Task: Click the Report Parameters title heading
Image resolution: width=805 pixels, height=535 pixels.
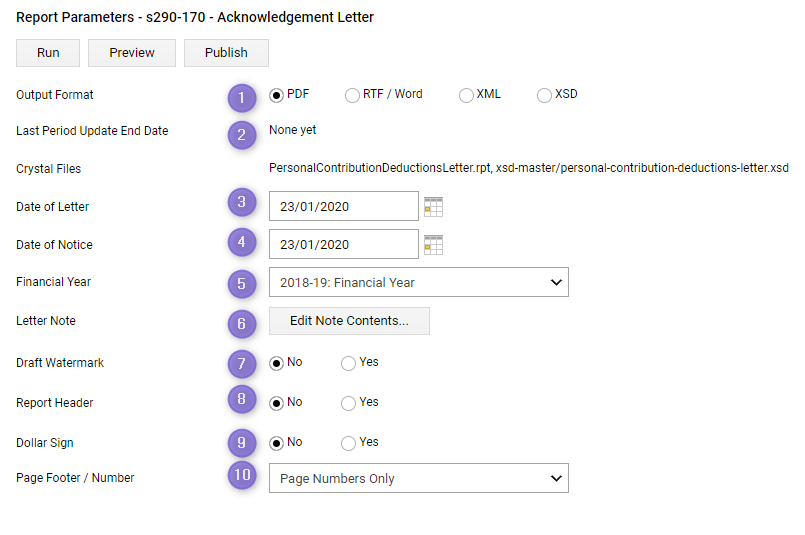Action: tap(195, 17)
